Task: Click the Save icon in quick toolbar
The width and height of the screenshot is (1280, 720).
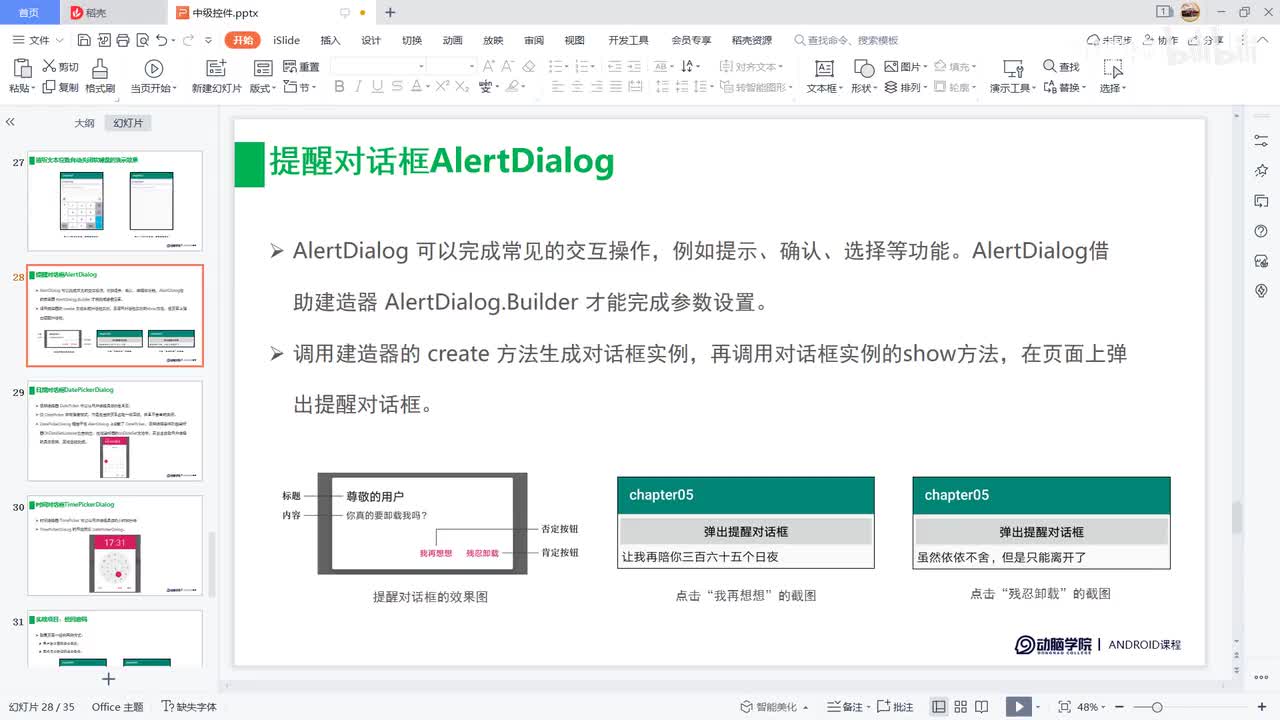Action: (x=84, y=40)
